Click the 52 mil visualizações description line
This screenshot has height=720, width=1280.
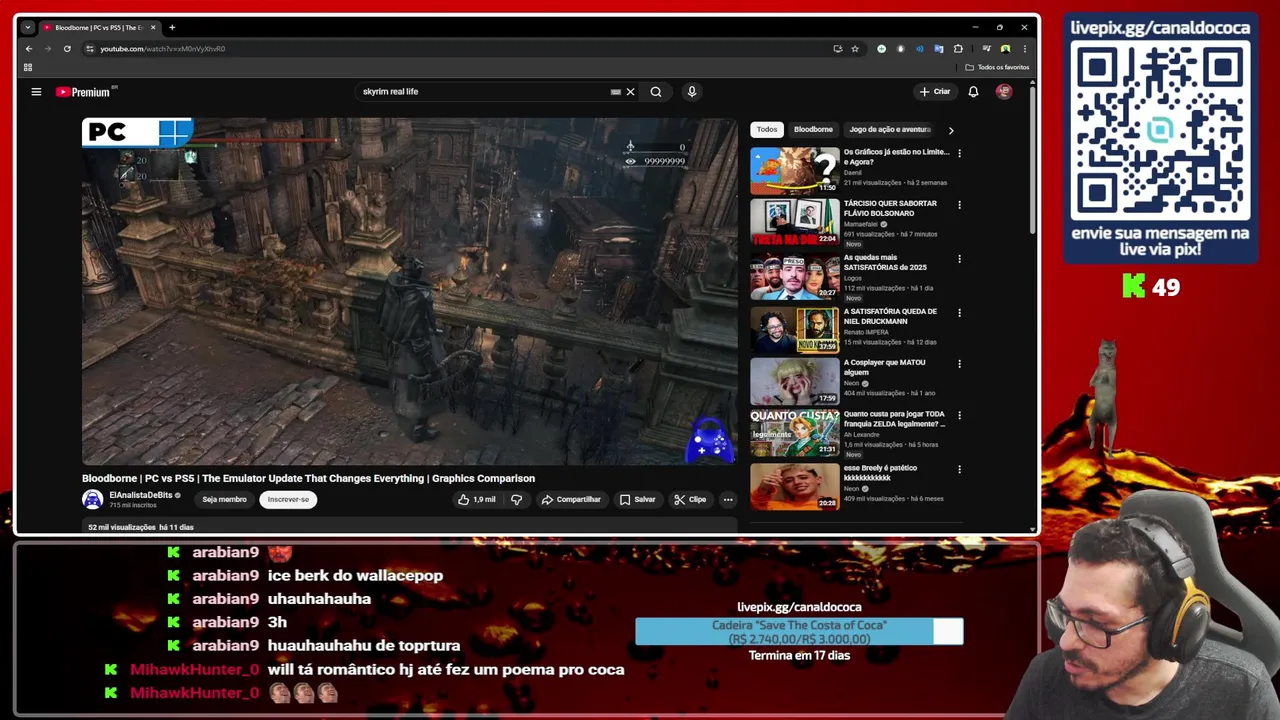coord(141,527)
